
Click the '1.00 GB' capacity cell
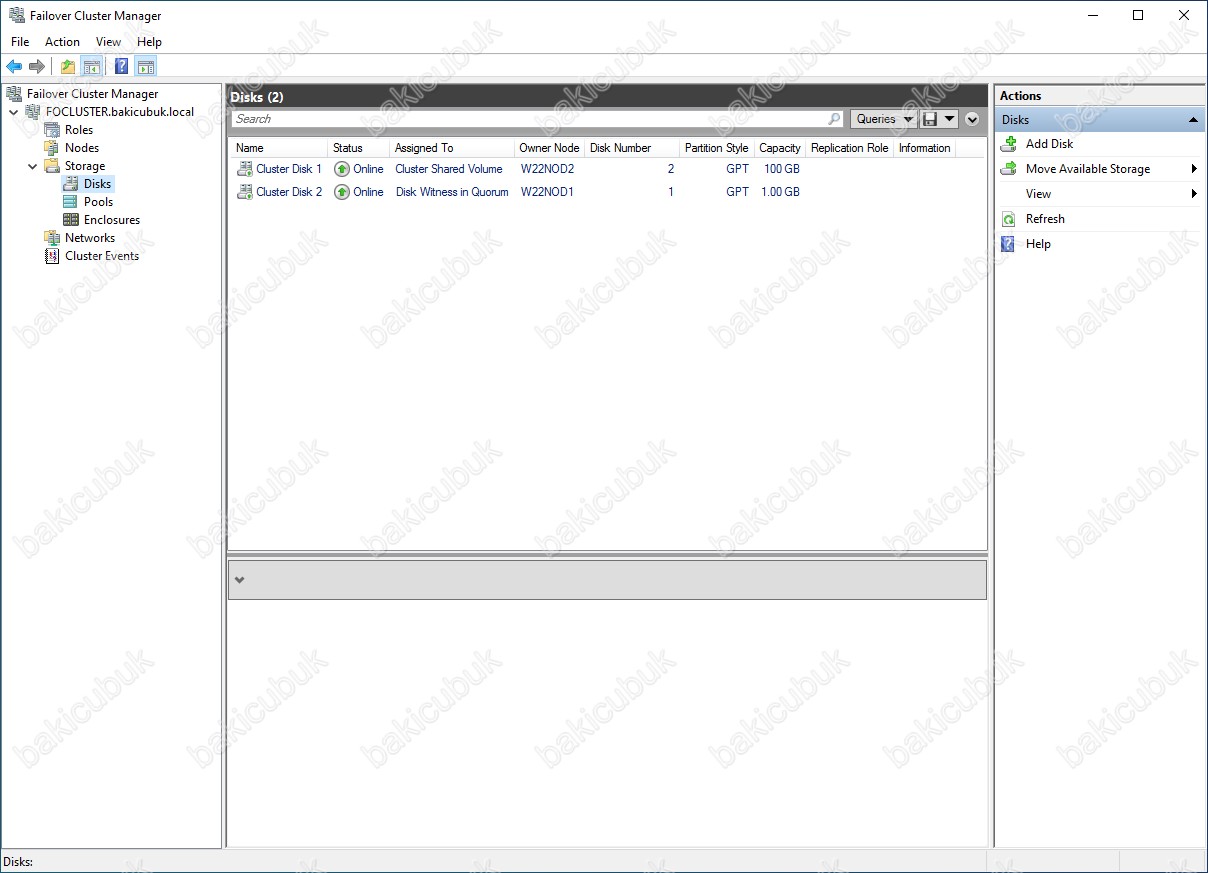780,192
